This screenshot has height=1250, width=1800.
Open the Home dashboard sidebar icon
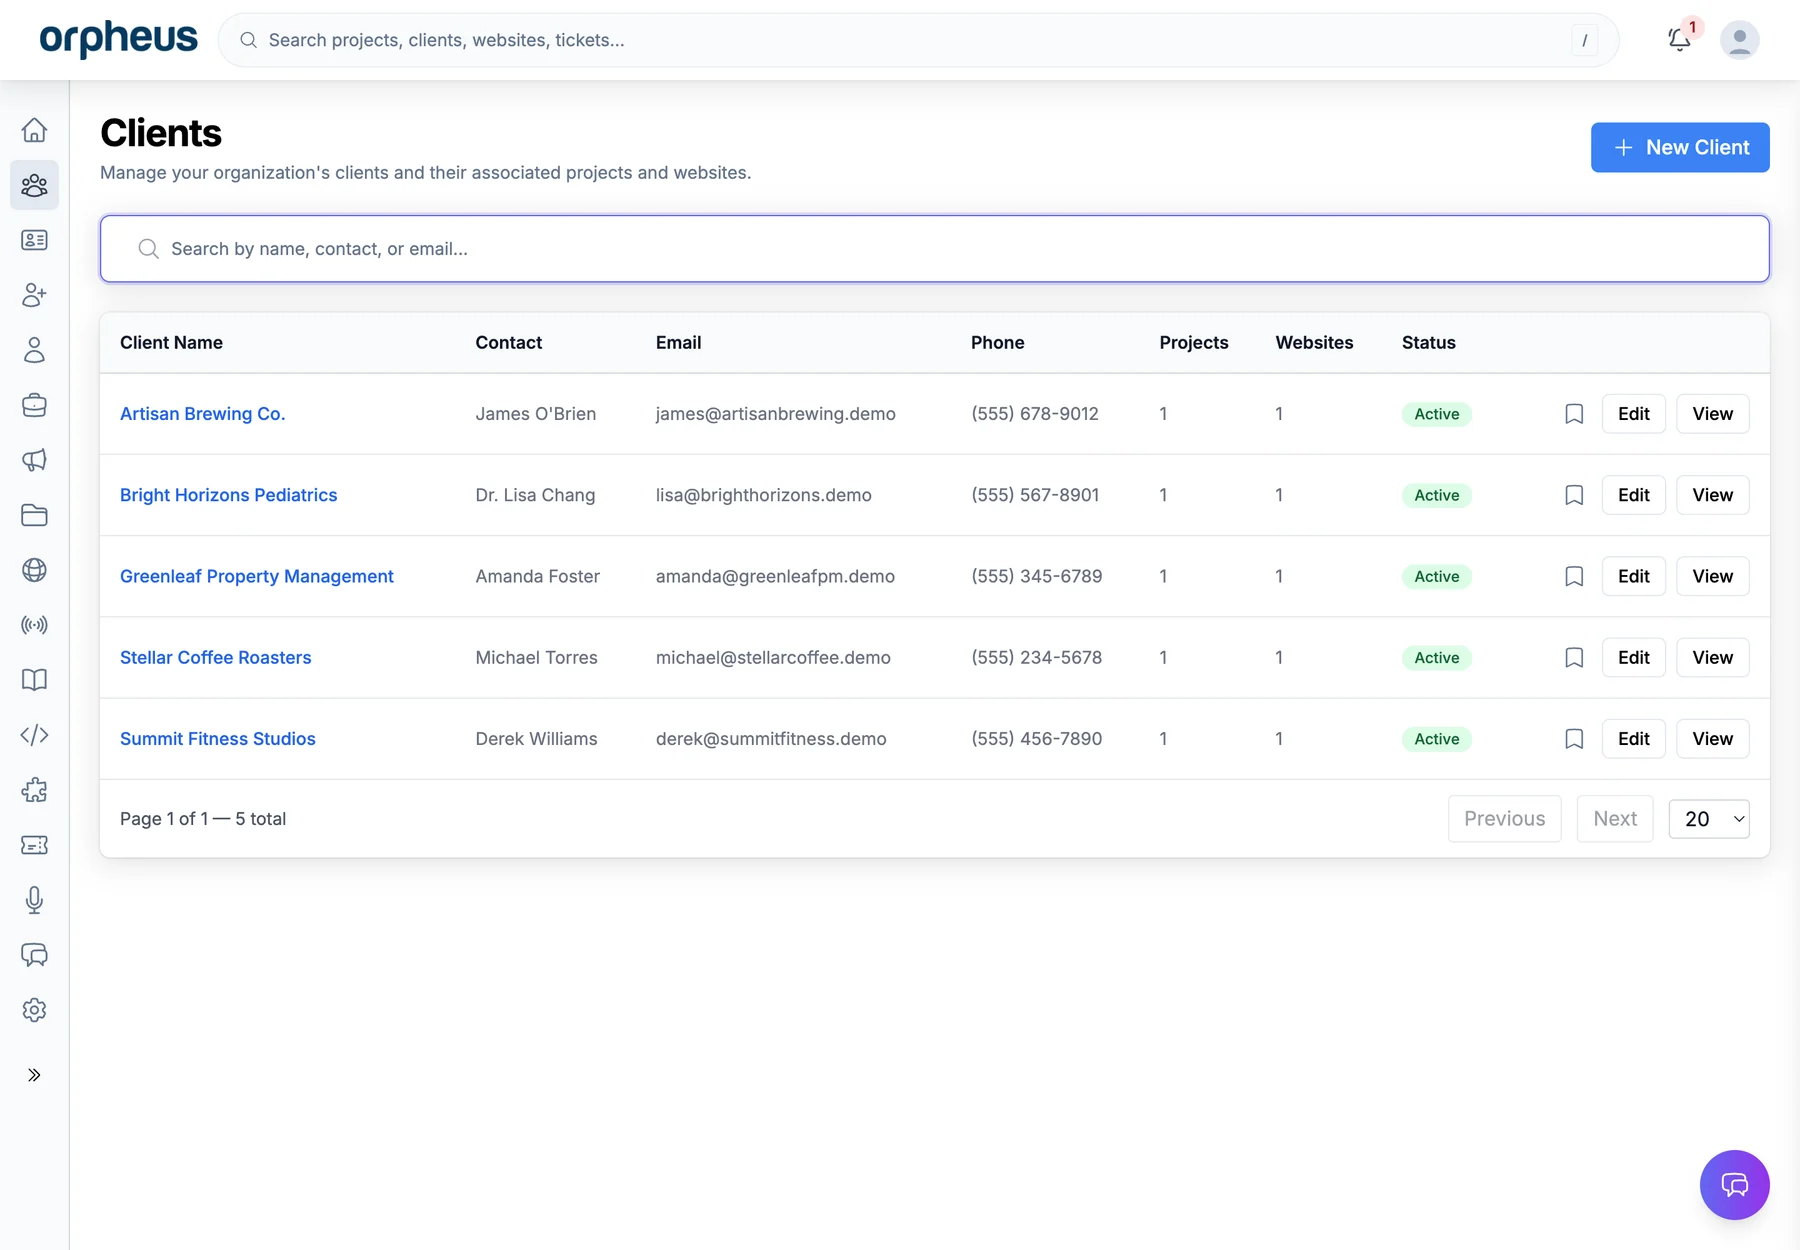tap(34, 130)
